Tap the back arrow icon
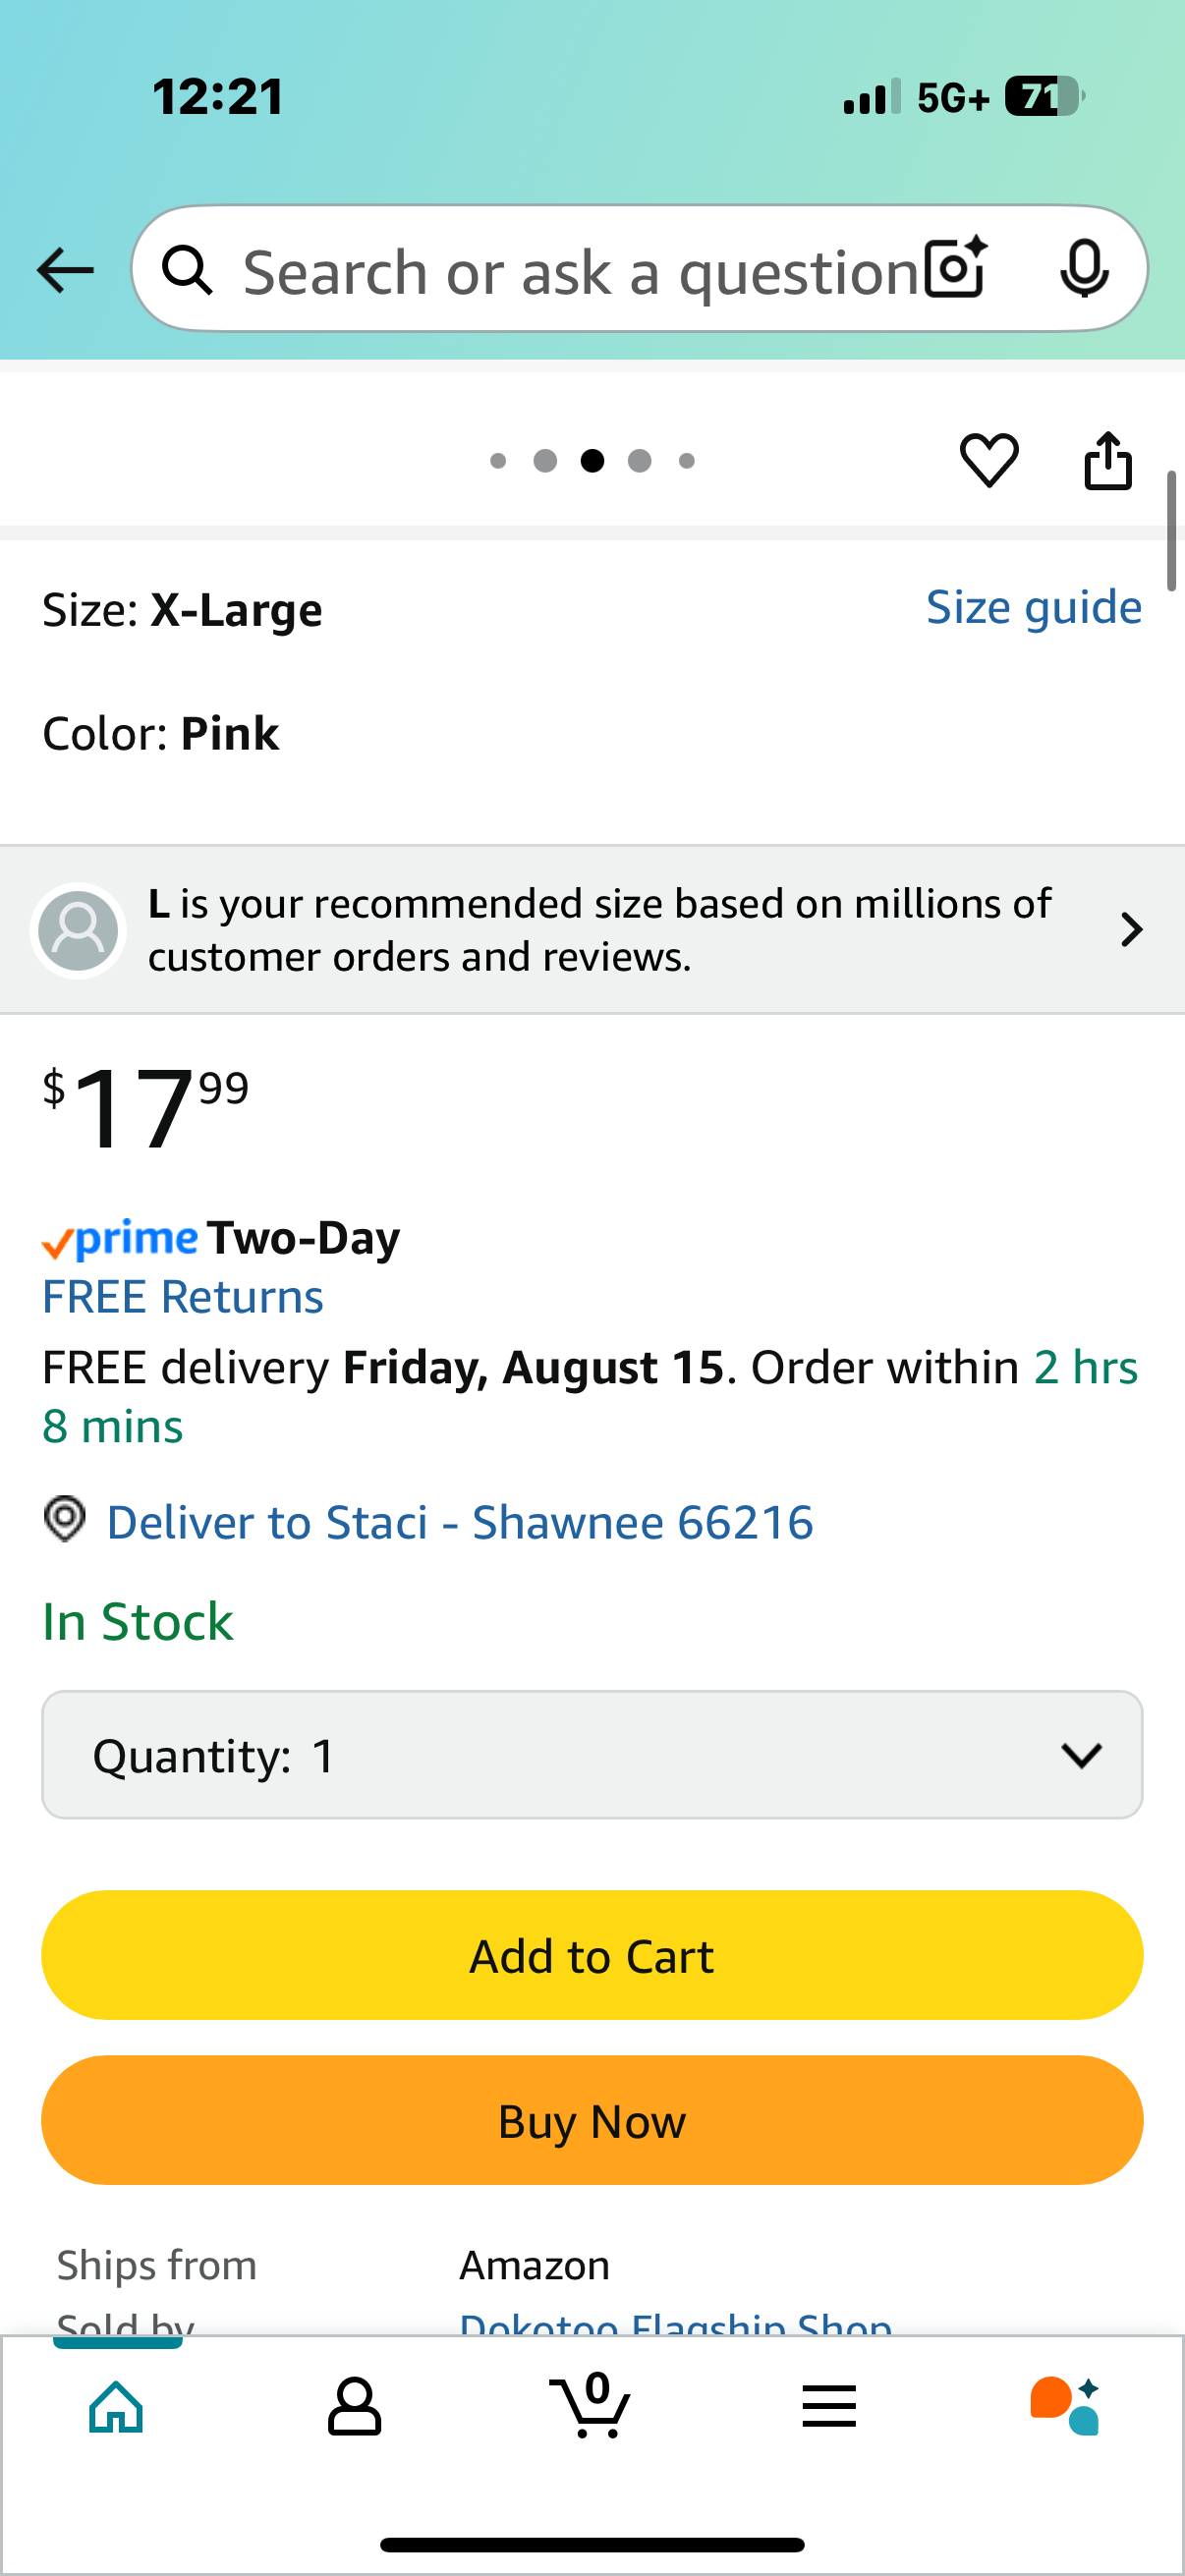Screen dimensions: 1185x2576 pos(65,270)
